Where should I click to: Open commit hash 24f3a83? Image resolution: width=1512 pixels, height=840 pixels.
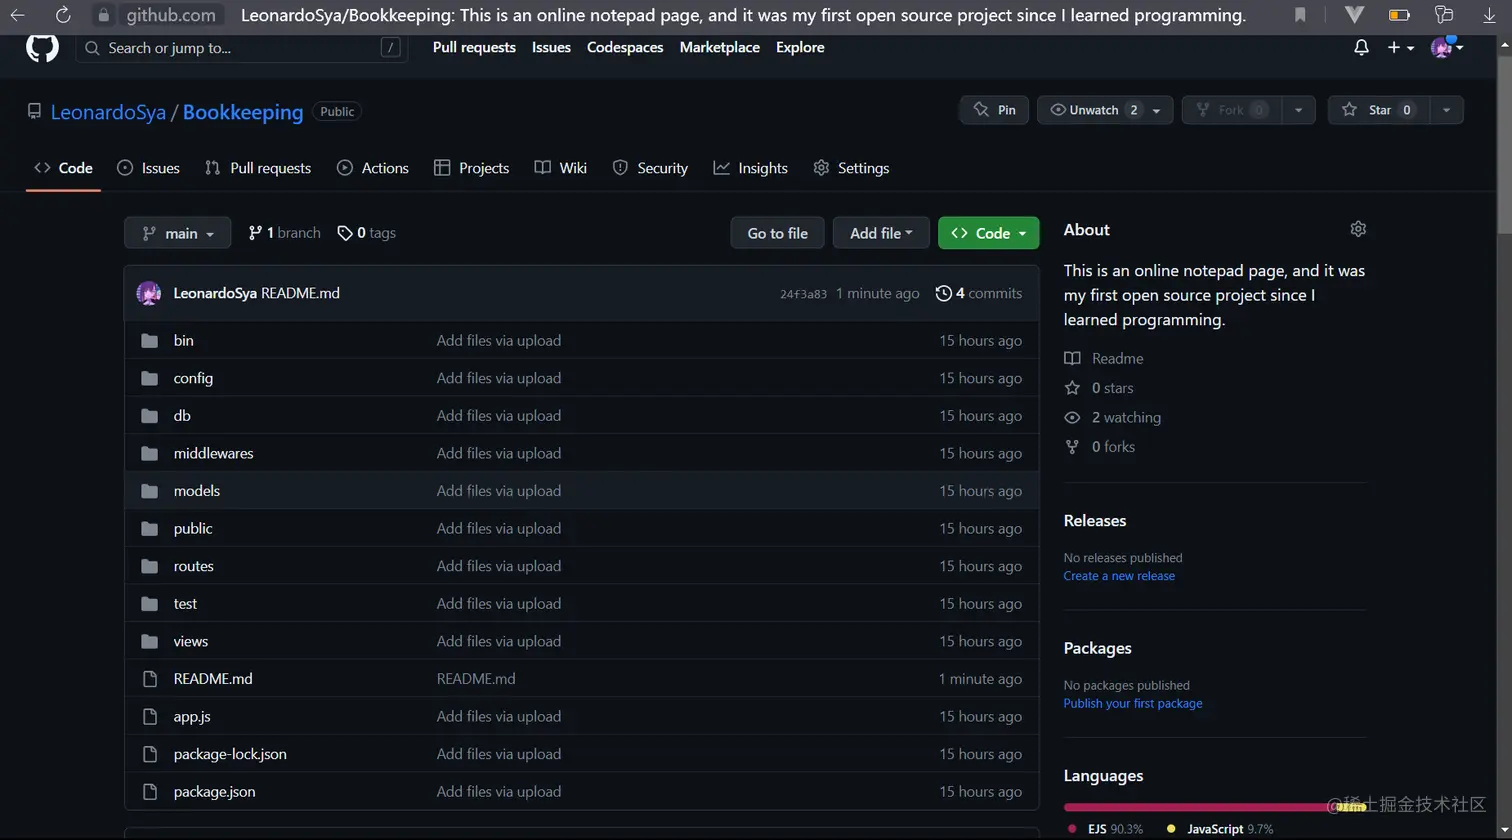[x=804, y=294]
